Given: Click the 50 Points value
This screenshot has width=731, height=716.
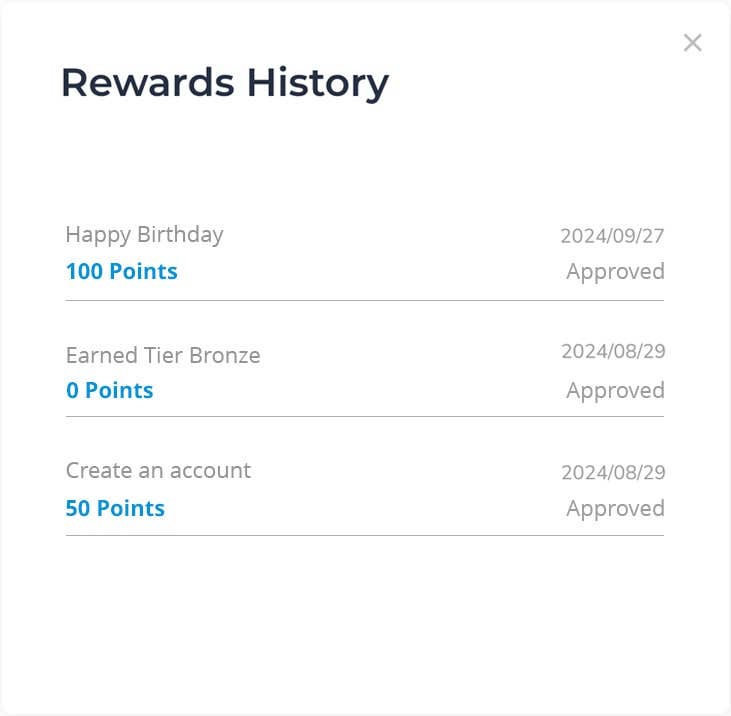Looking at the screenshot, I should click(x=115, y=508).
